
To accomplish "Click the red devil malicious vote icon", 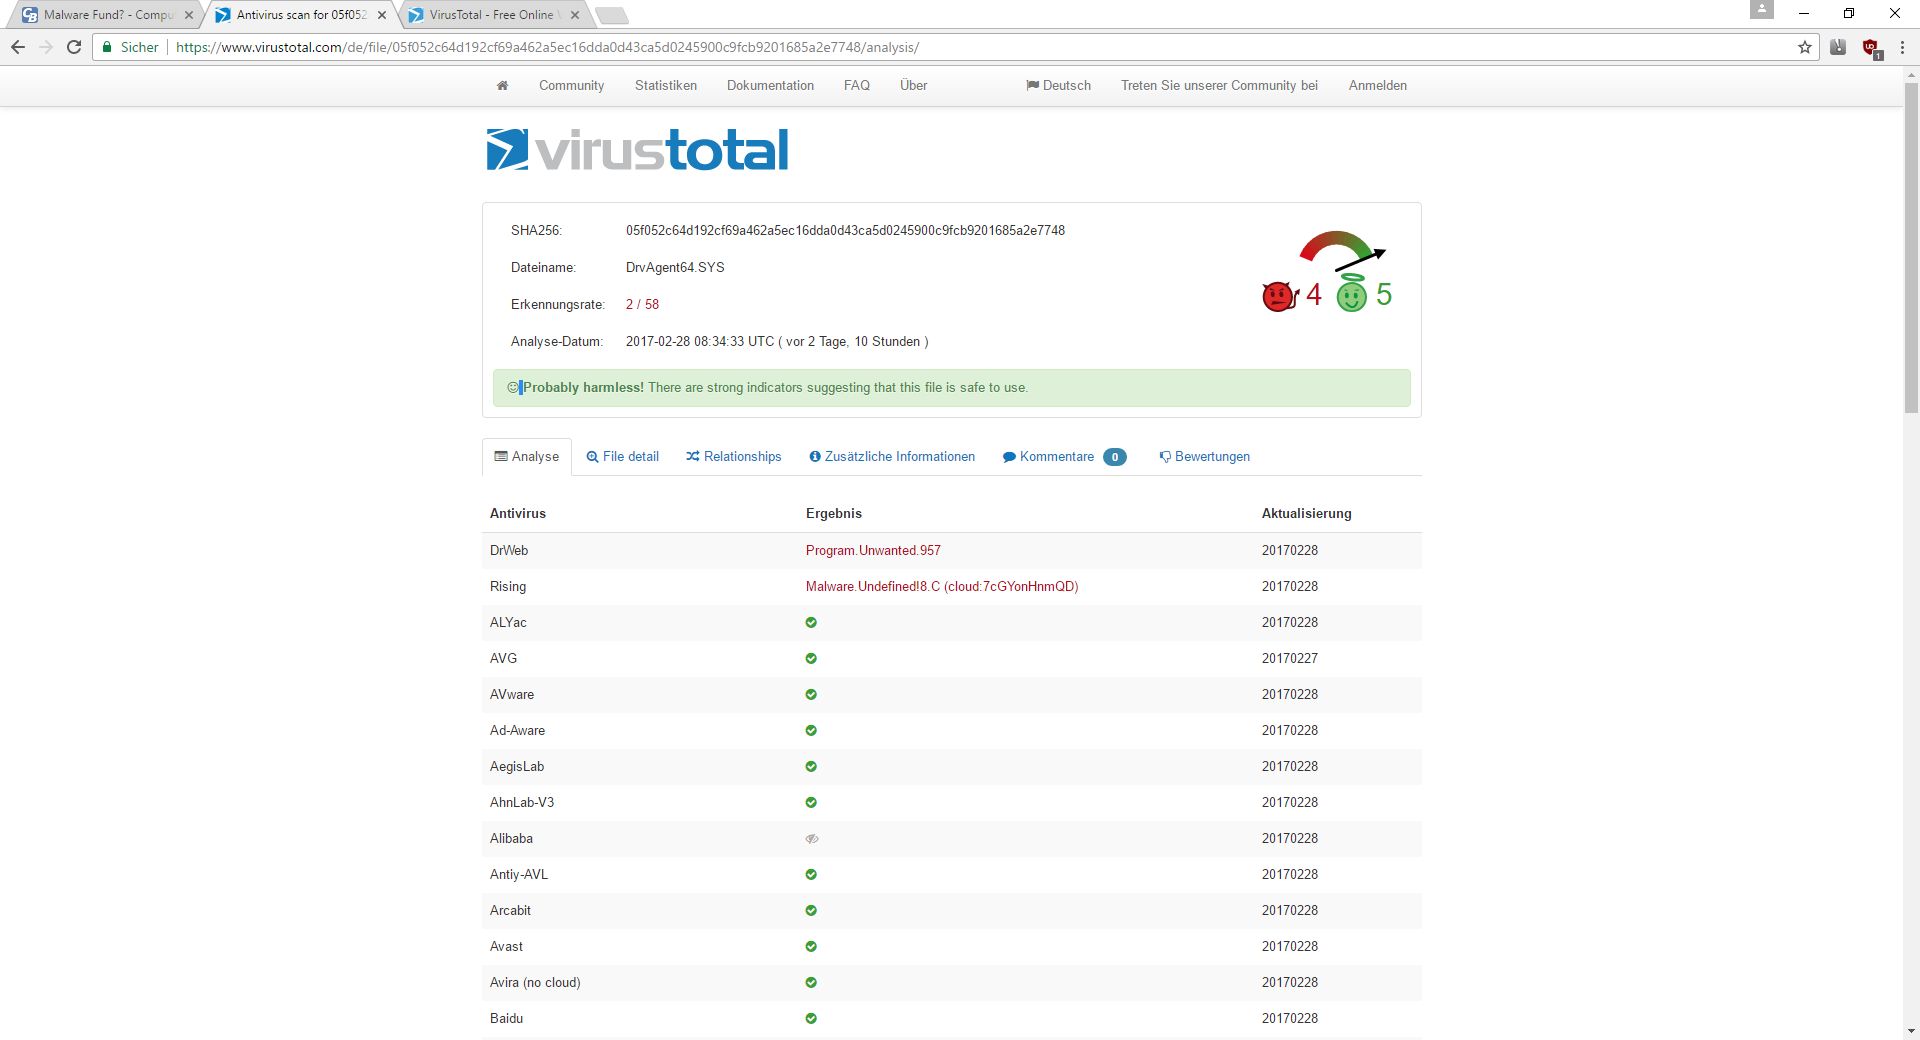I will click(1279, 296).
